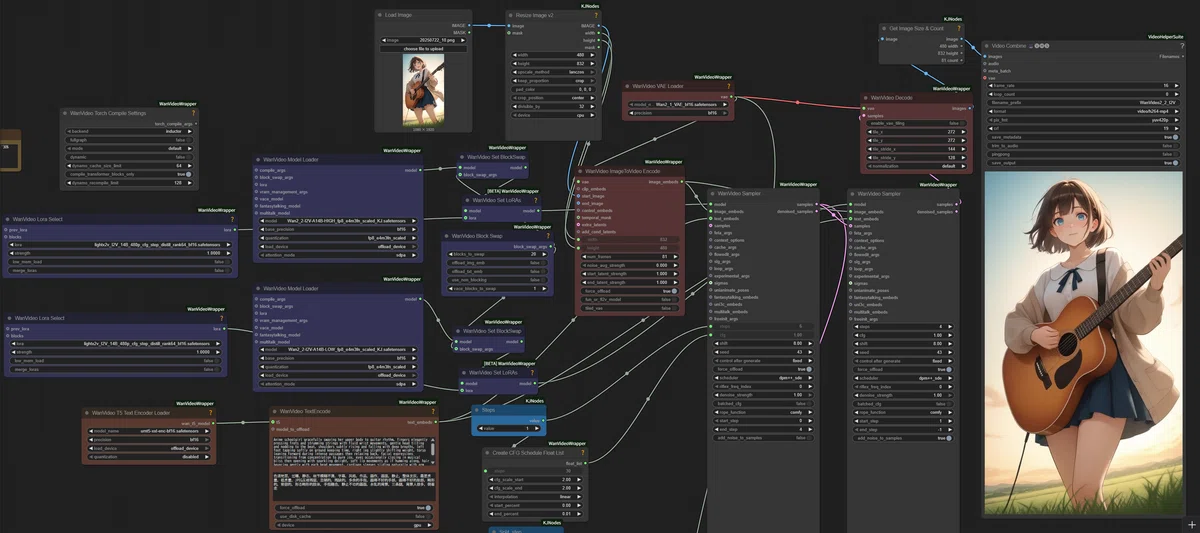Toggle pingpong option in Video Combine
1200x533 pixels.
click(1082, 154)
